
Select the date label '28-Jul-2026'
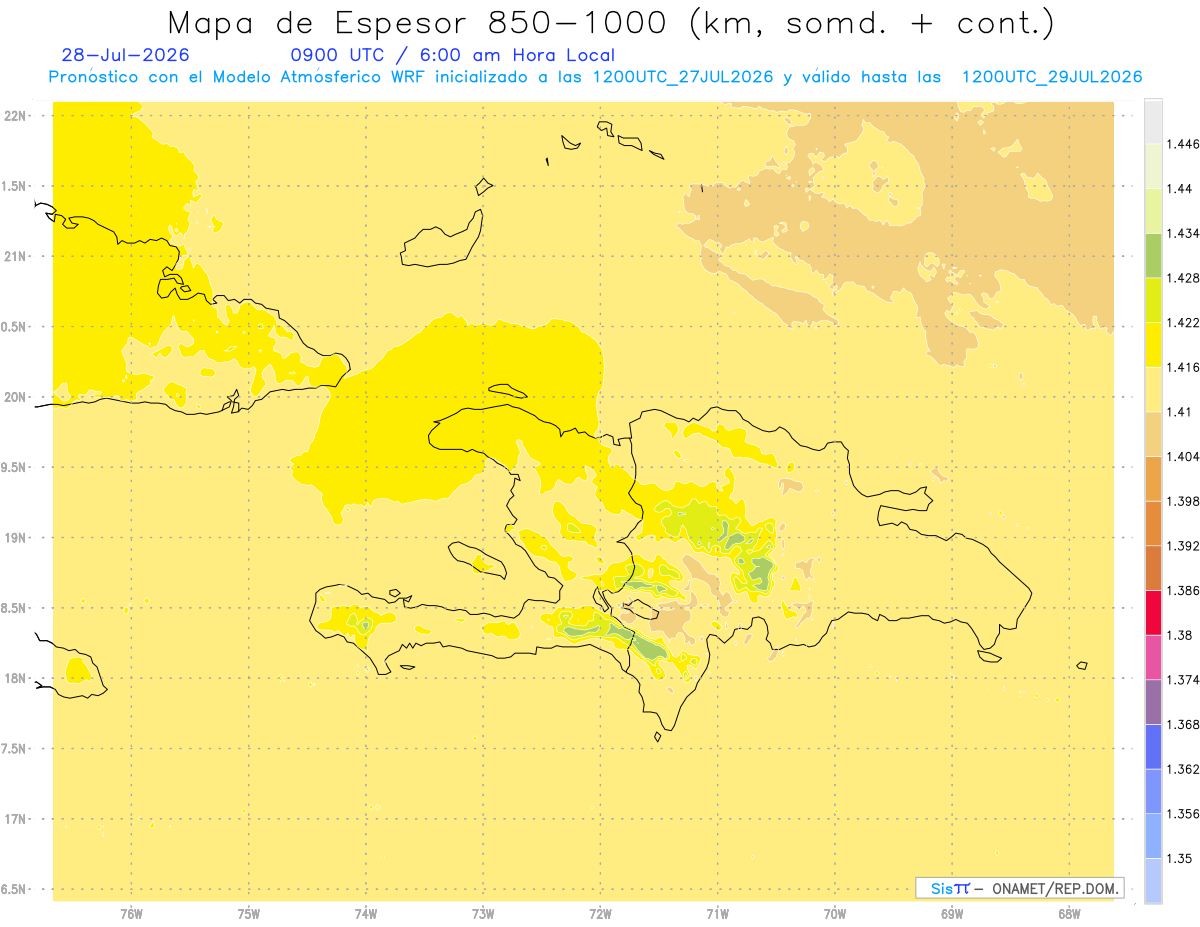click(125, 56)
